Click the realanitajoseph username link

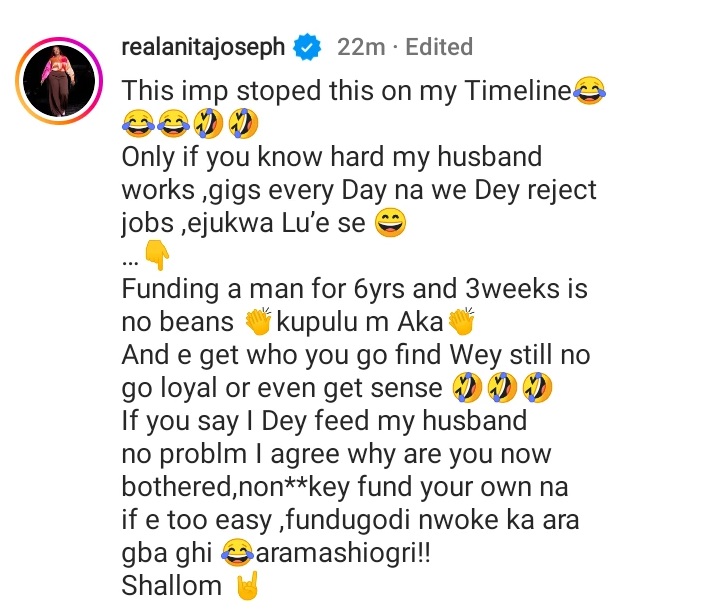click(203, 47)
